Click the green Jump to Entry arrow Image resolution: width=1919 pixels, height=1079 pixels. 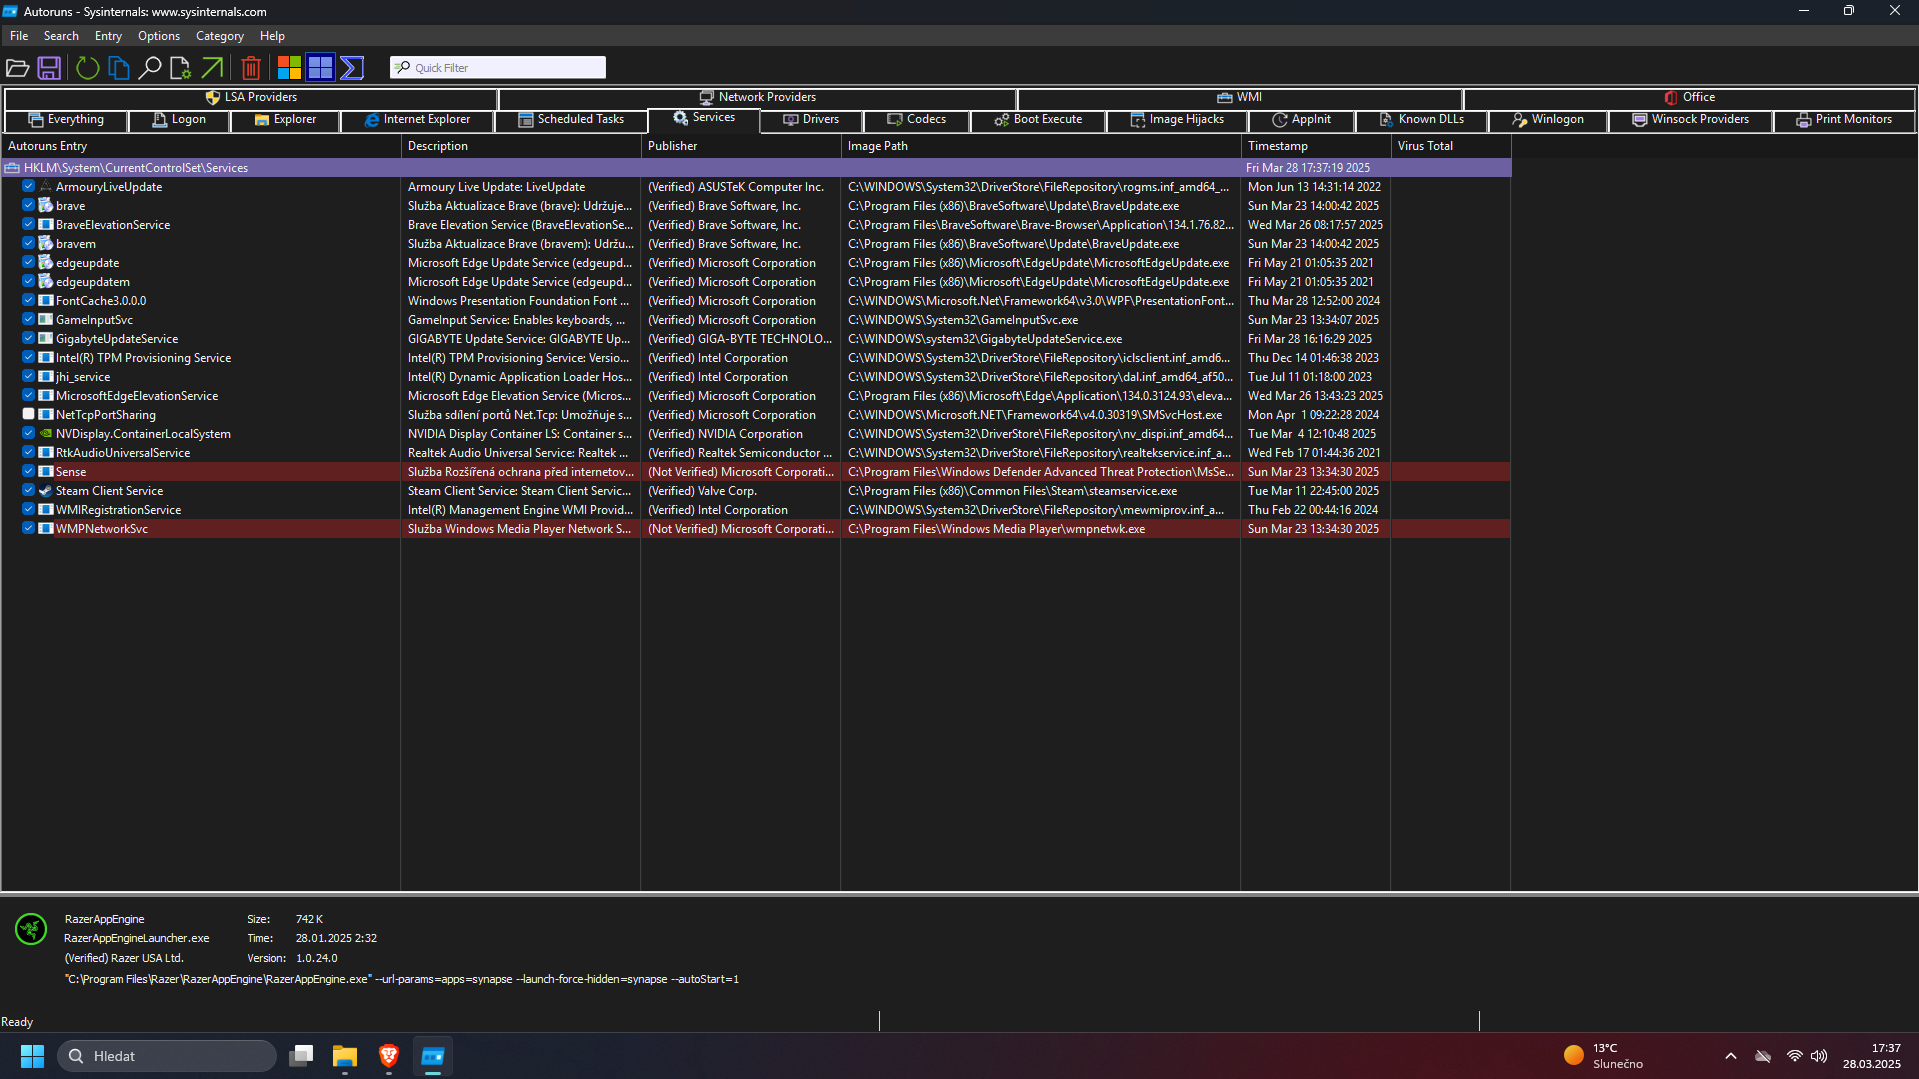click(x=212, y=68)
